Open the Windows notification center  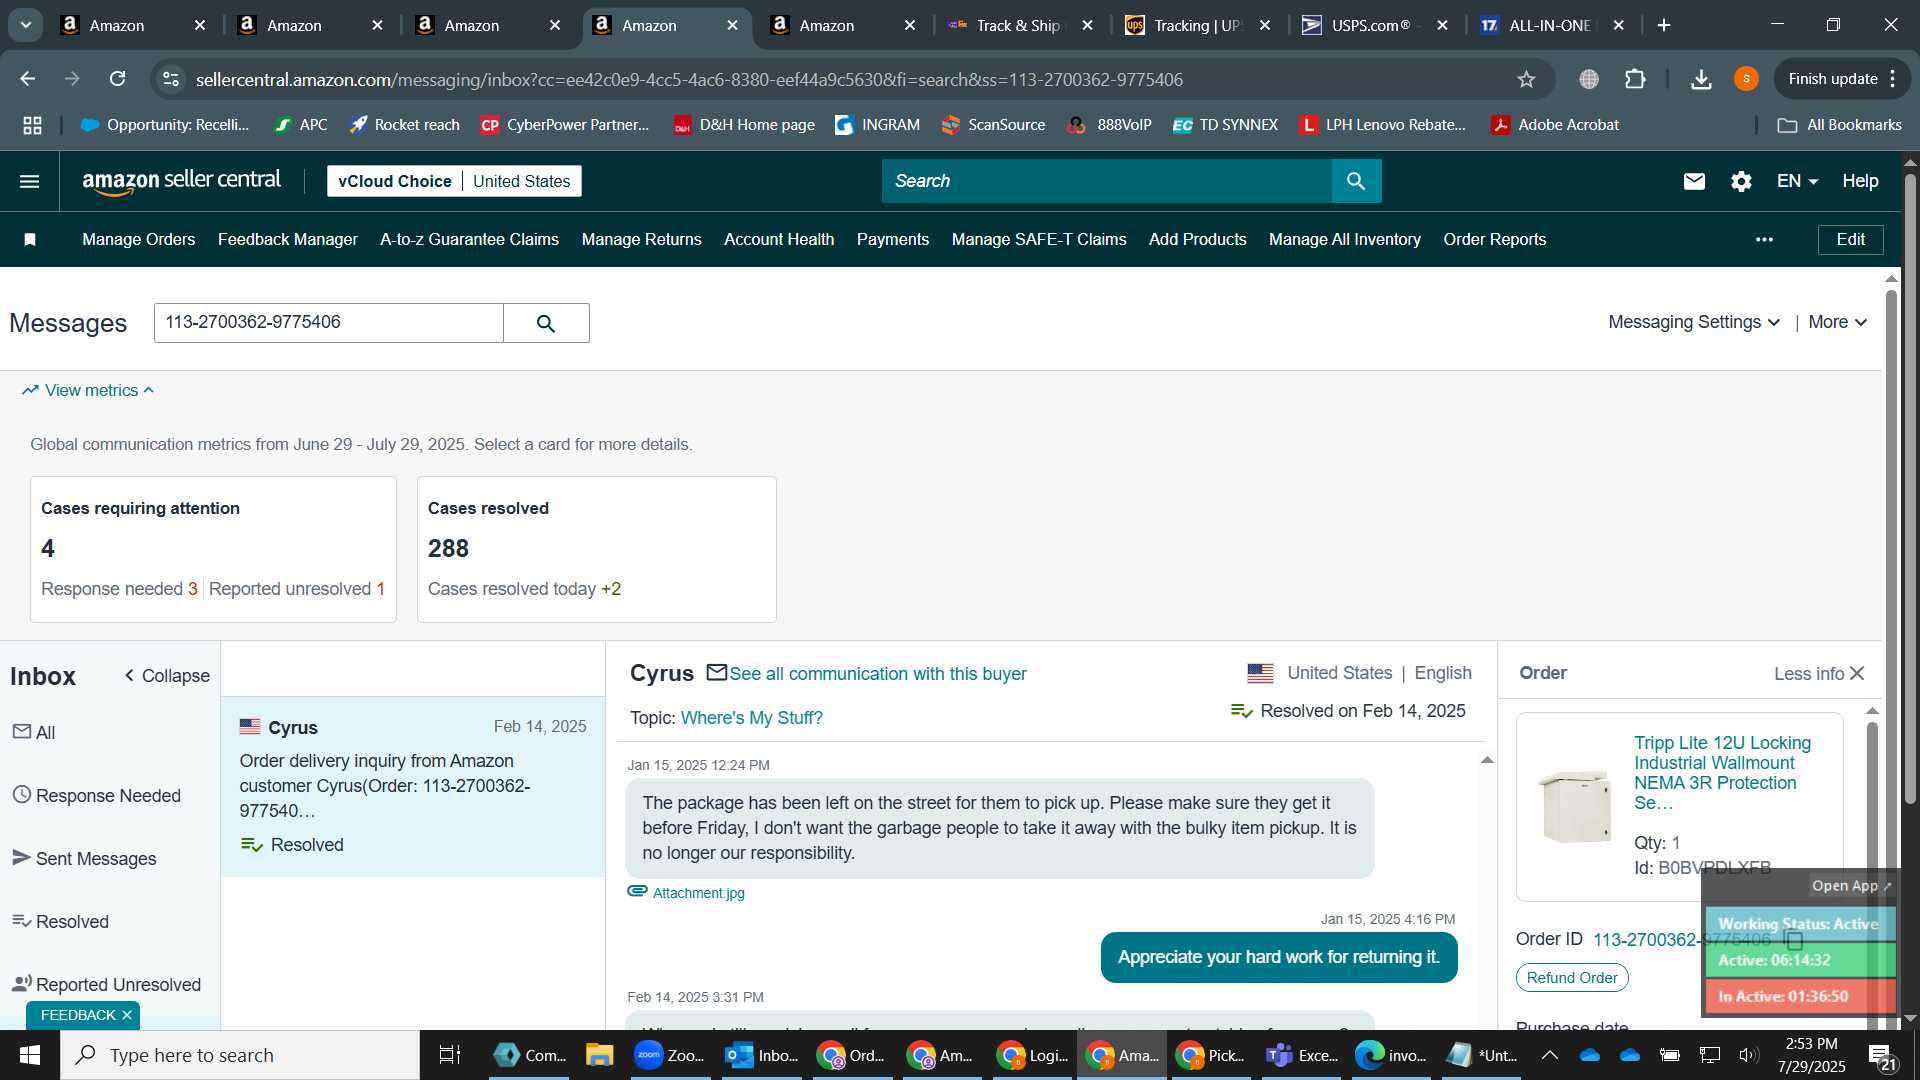click(x=1881, y=1056)
